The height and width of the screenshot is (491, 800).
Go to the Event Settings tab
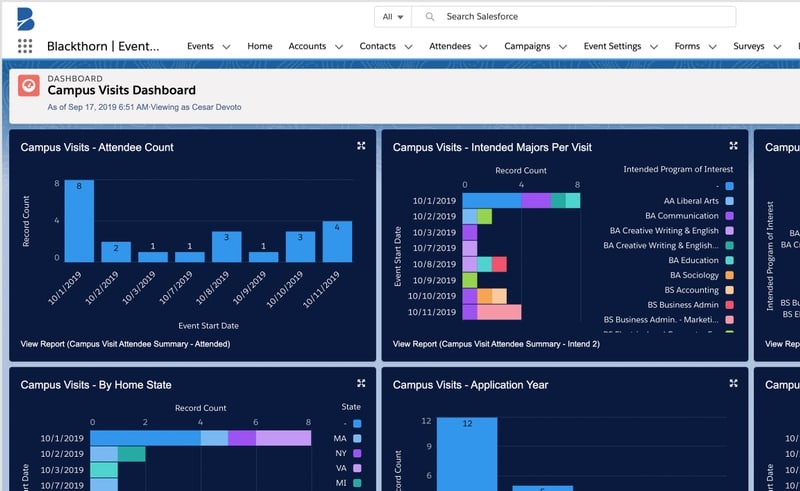pyautogui.click(x=612, y=46)
